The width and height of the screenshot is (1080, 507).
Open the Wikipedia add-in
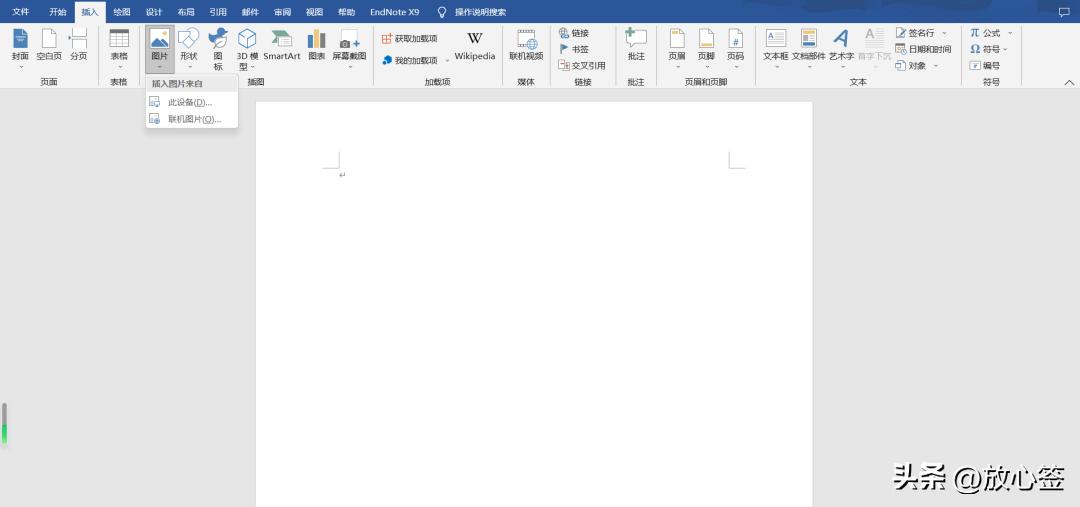coord(475,47)
